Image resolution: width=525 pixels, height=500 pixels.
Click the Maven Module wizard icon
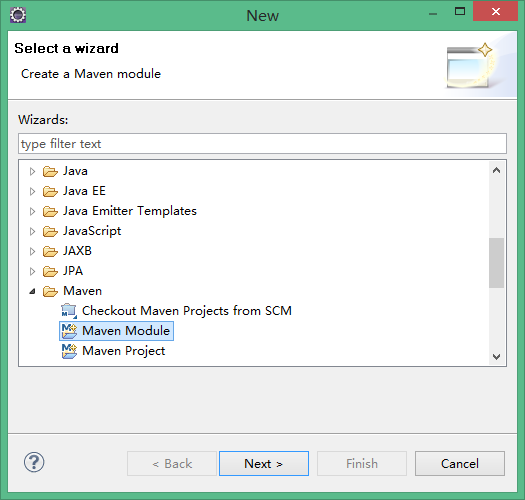[69, 331]
